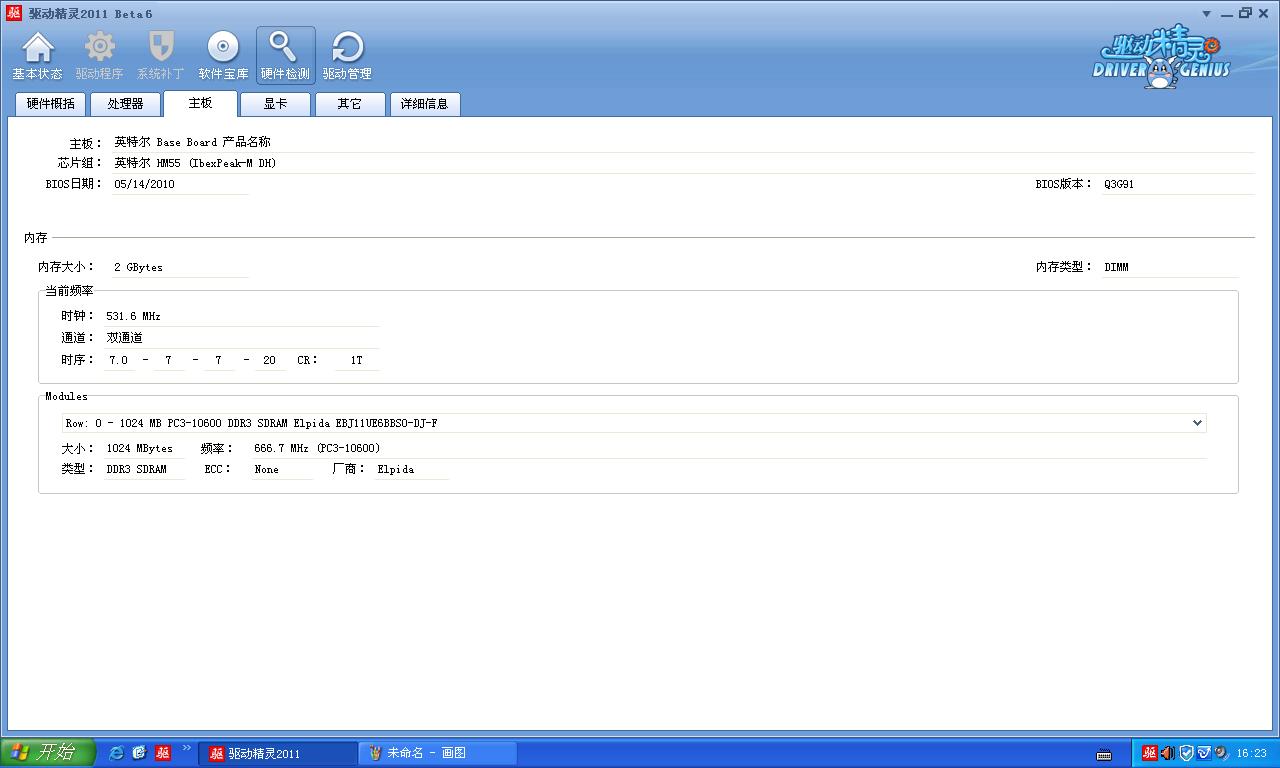Click the red 驱 title bar icon
The height and width of the screenshot is (768, 1280).
(13, 13)
